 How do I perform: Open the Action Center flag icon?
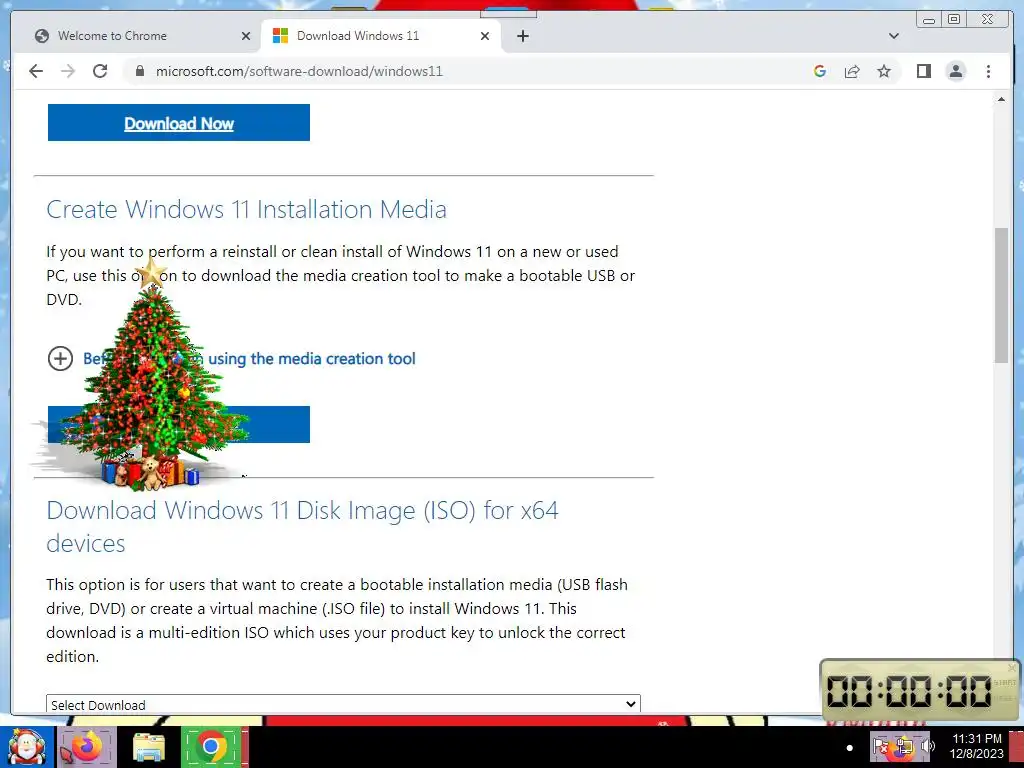tap(880, 746)
